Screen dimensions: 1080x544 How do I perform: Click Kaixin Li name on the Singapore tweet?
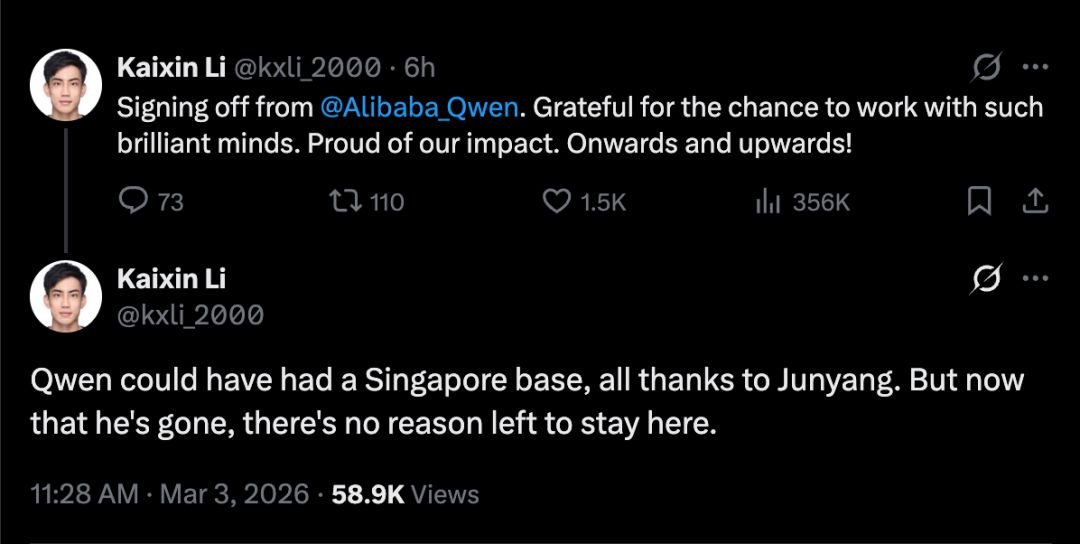tap(171, 279)
